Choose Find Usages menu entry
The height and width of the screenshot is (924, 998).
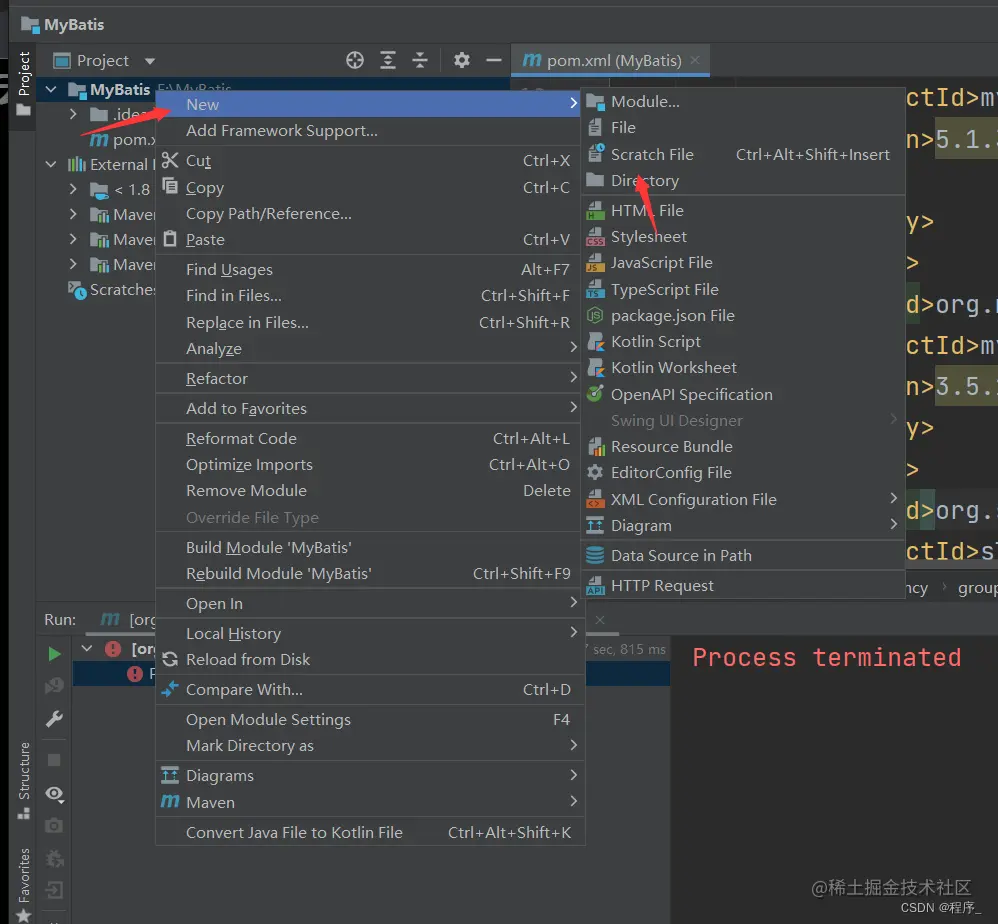(369, 270)
